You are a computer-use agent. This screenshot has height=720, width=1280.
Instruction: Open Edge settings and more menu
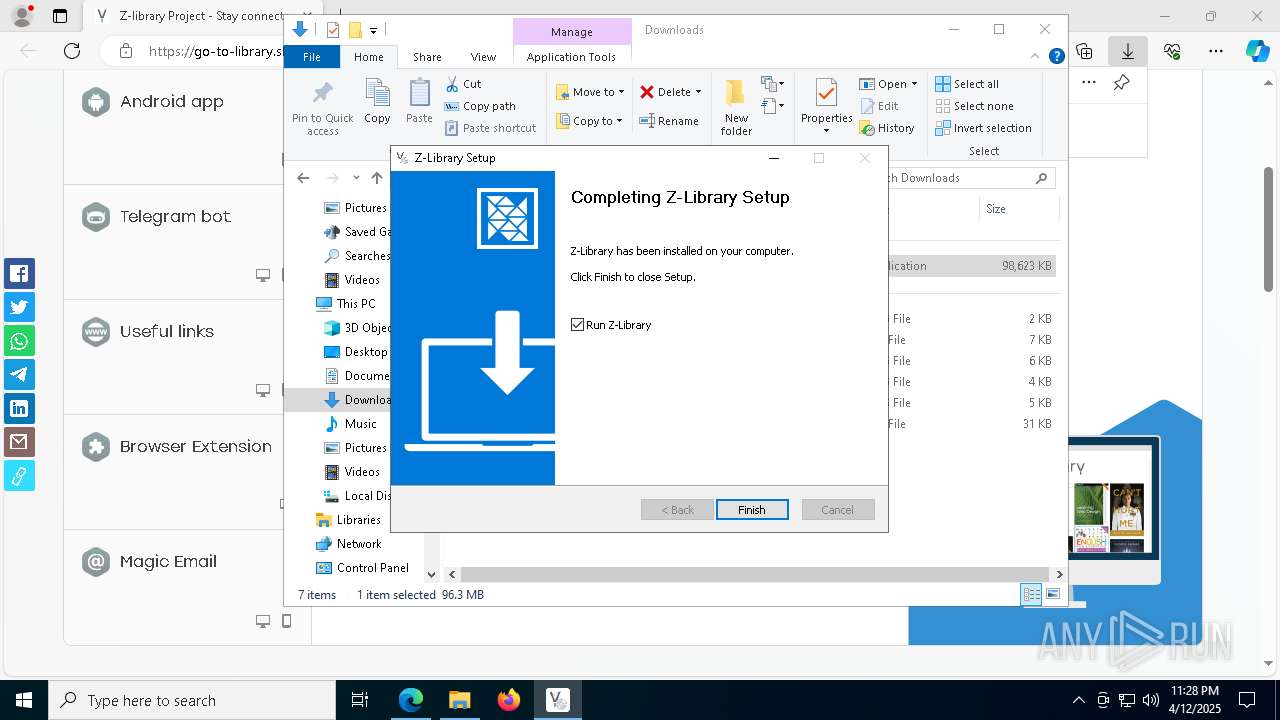coord(1216,51)
